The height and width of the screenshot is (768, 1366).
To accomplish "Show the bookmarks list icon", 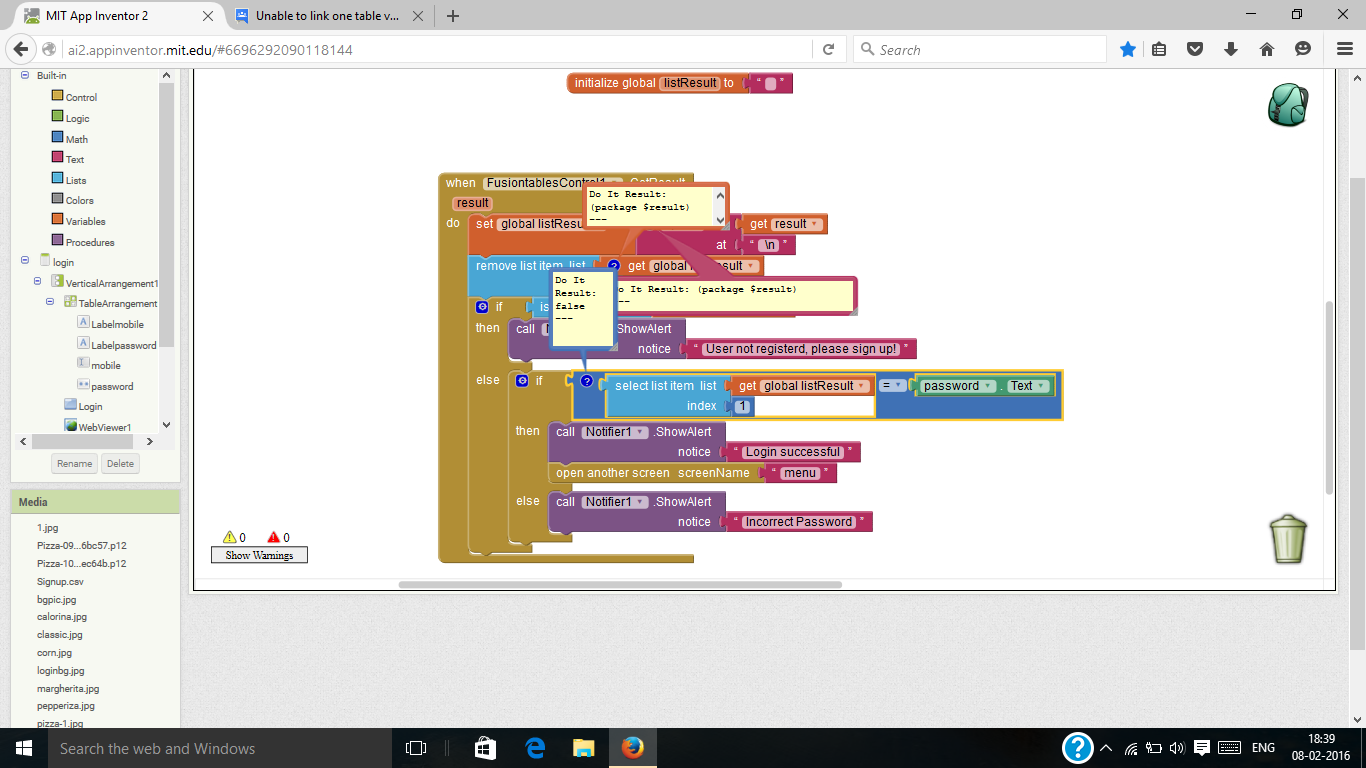I will click(x=1159, y=49).
